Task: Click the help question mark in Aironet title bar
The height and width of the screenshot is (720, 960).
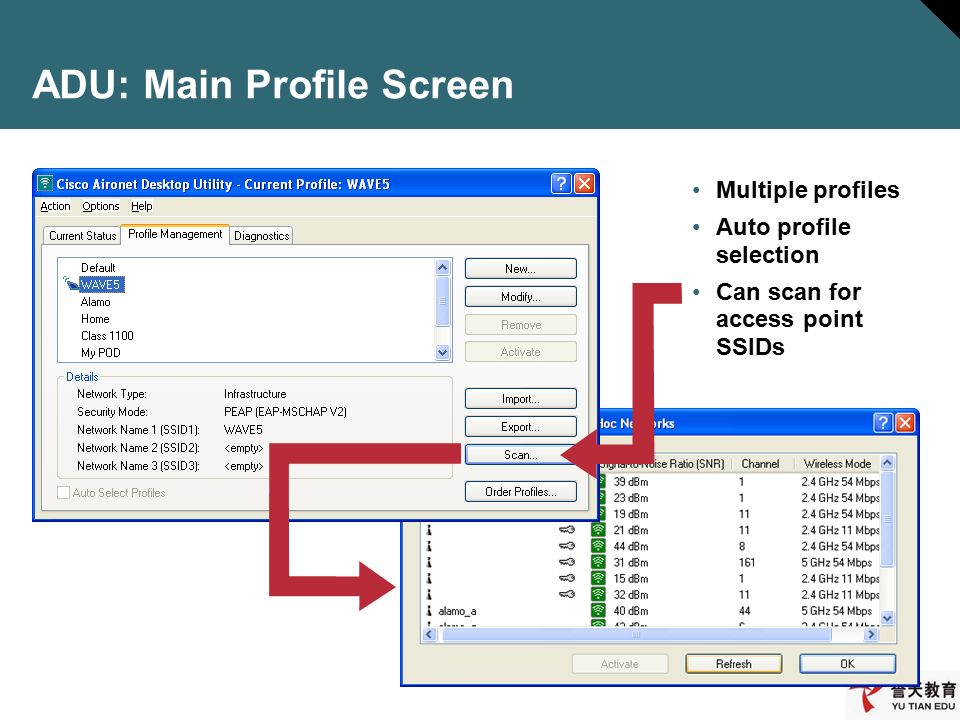Action: [x=561, y=184]
